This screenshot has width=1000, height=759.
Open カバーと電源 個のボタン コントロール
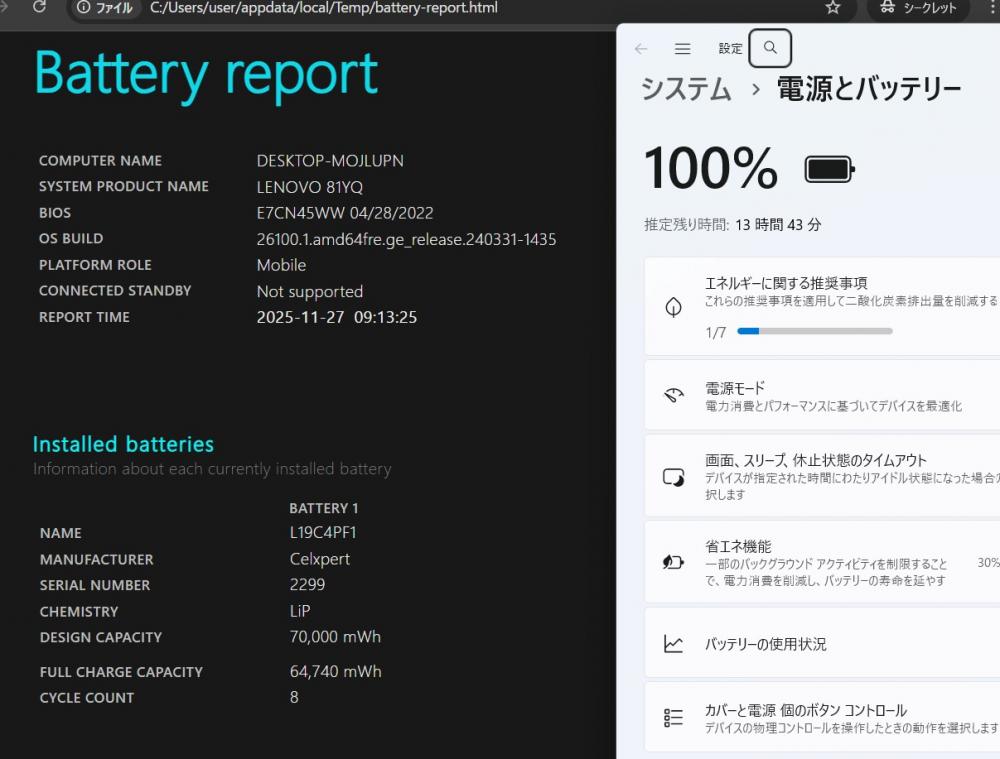pyautogui.click(x=822, y=718)
